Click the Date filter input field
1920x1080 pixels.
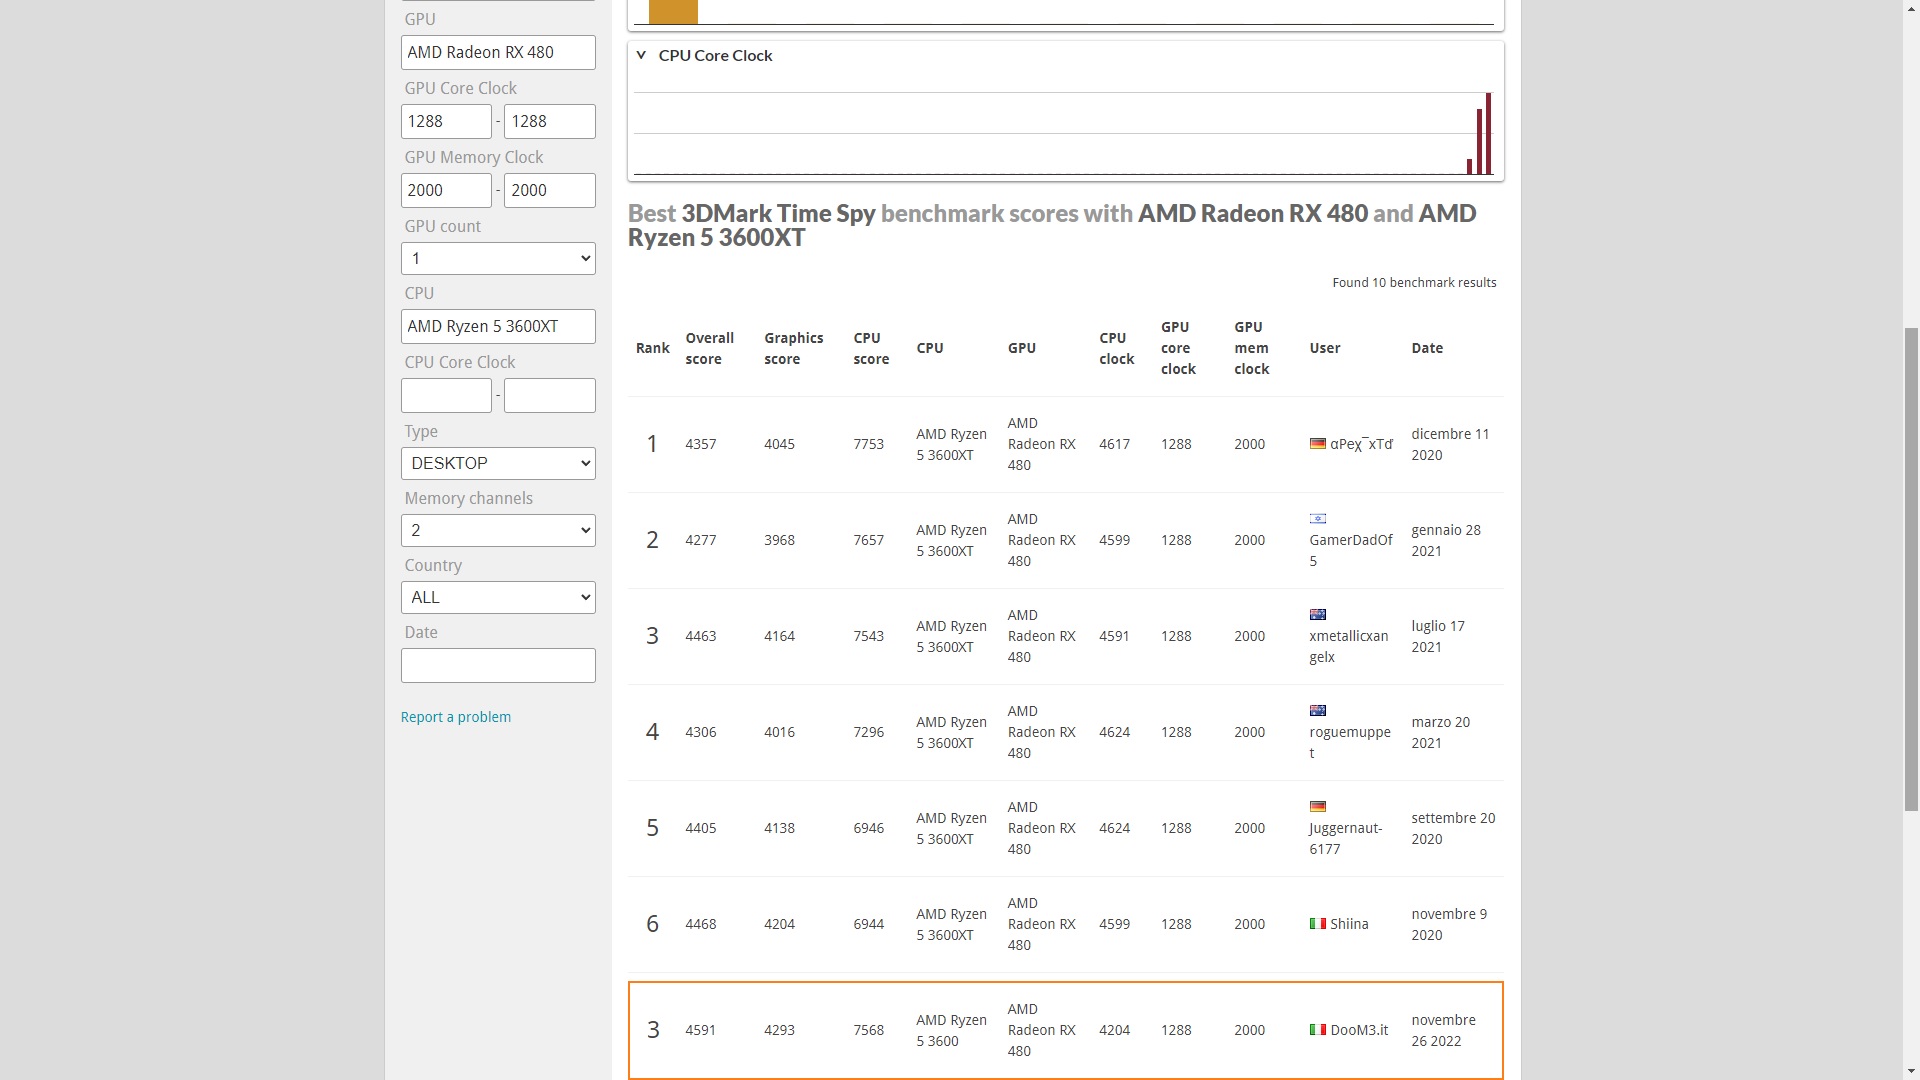(498, 666)
